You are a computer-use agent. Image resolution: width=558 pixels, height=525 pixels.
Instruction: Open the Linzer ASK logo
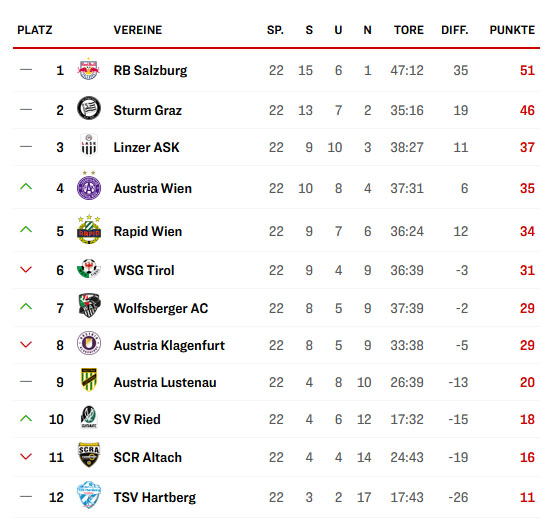pyautogui.click(x=89, y=145)
